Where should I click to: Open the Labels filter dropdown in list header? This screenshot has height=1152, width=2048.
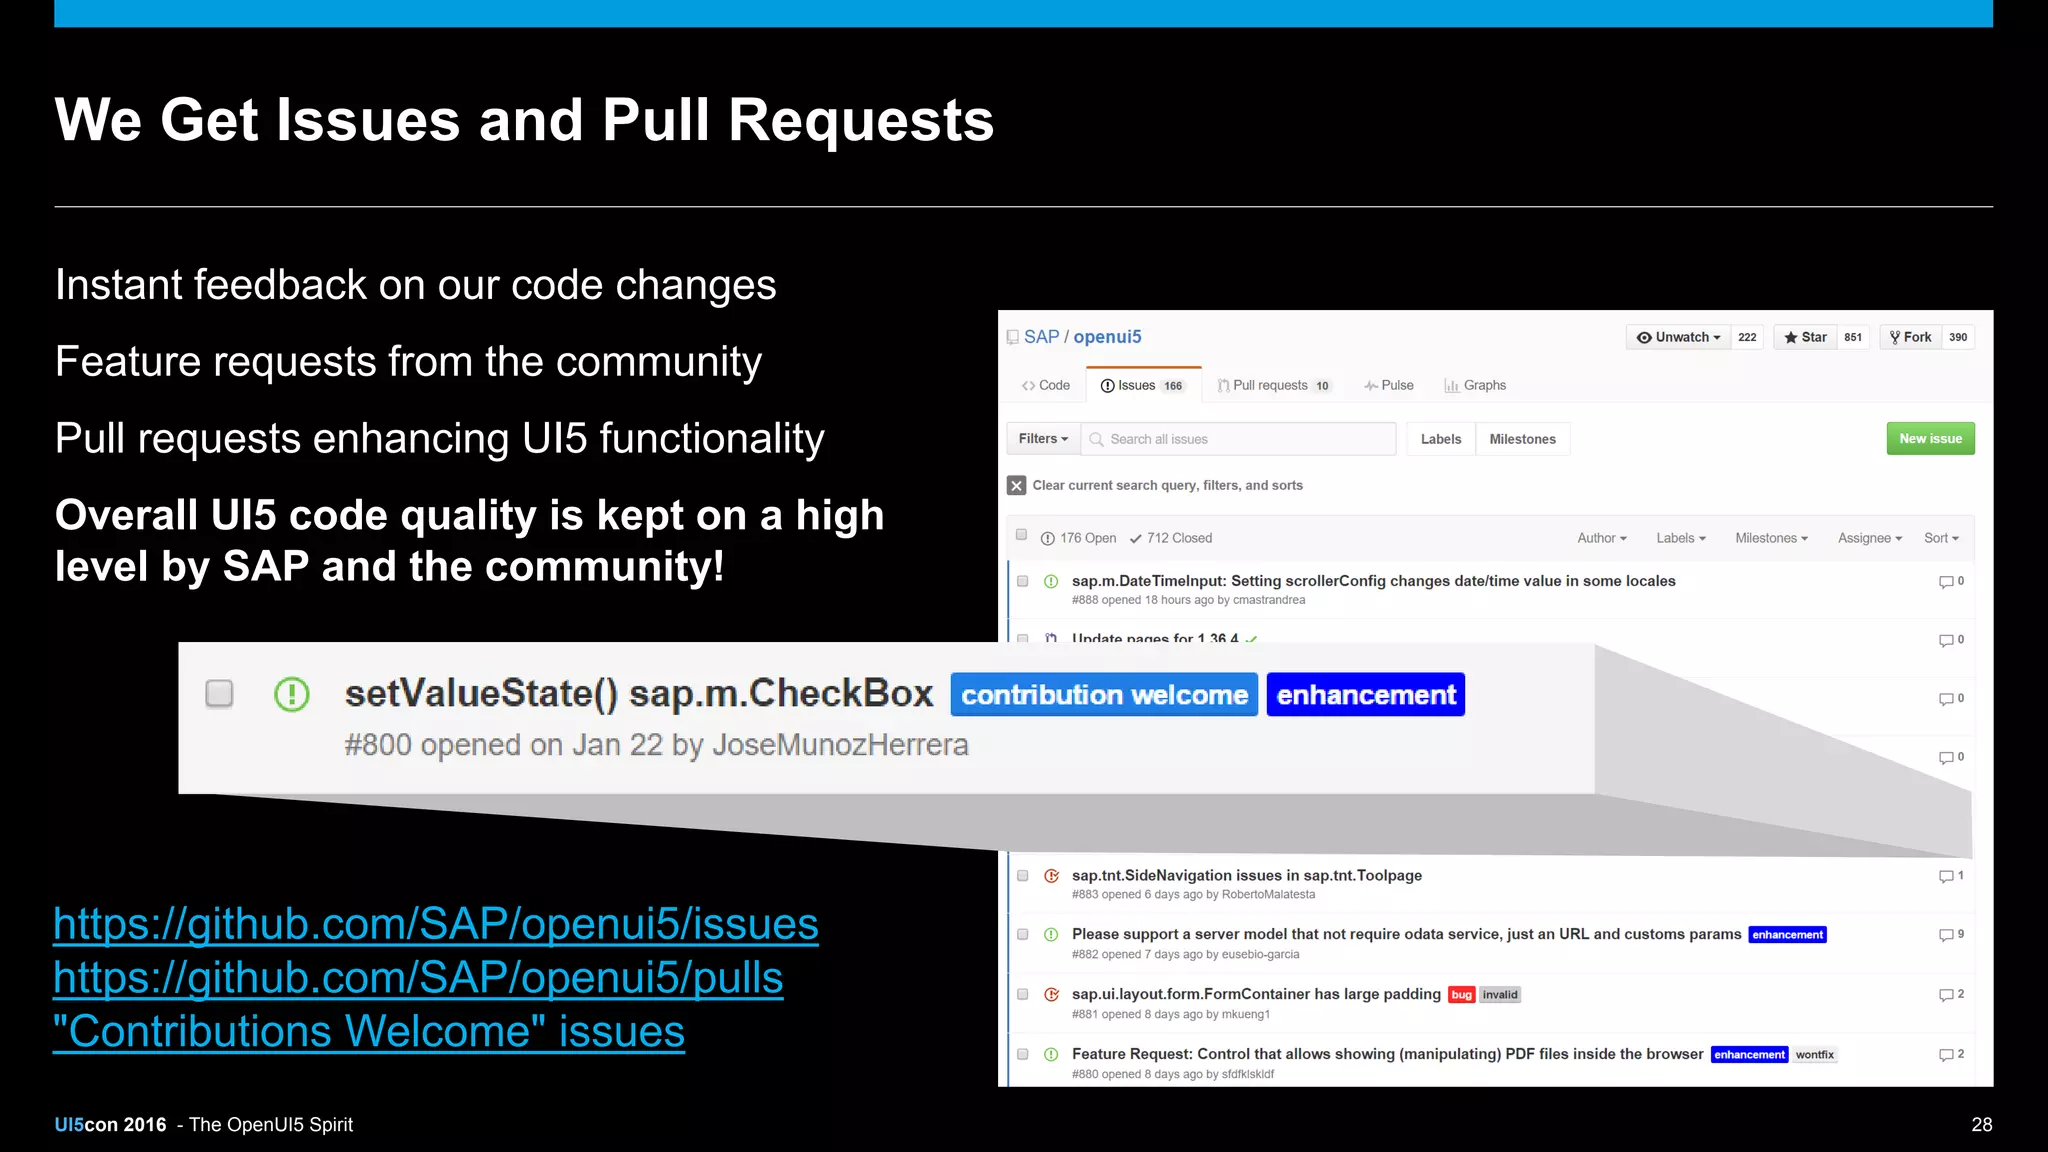1681,538
